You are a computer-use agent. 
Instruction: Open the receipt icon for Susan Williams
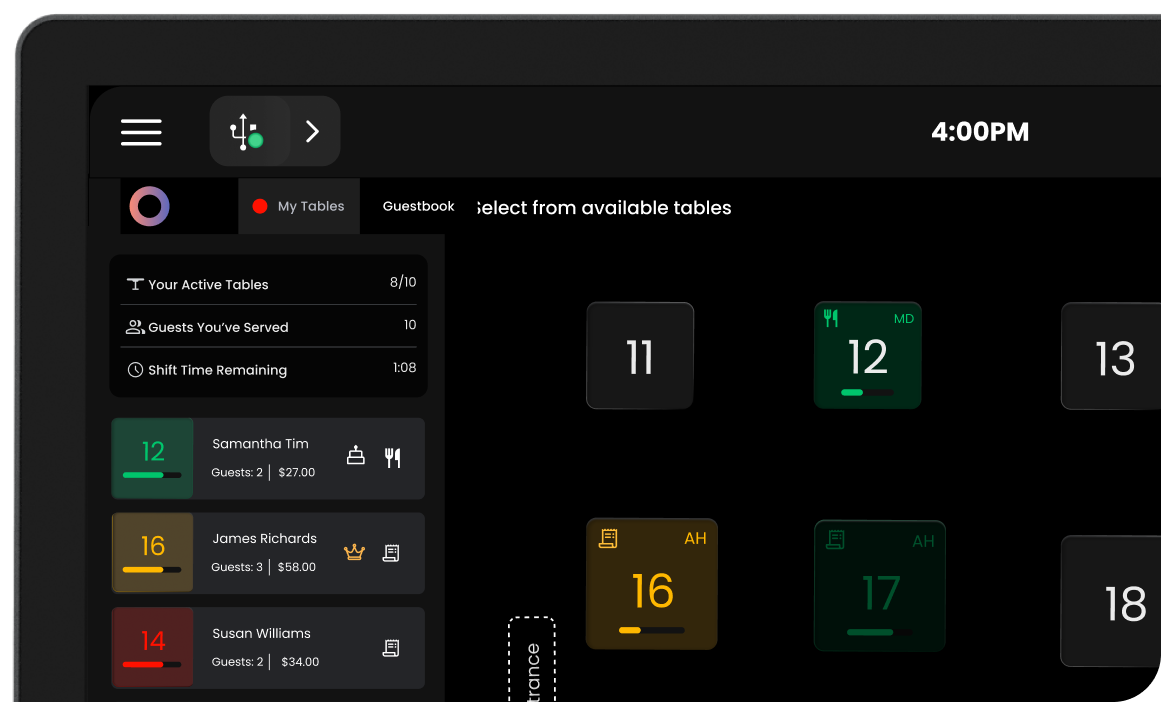(x=392, y=648)
